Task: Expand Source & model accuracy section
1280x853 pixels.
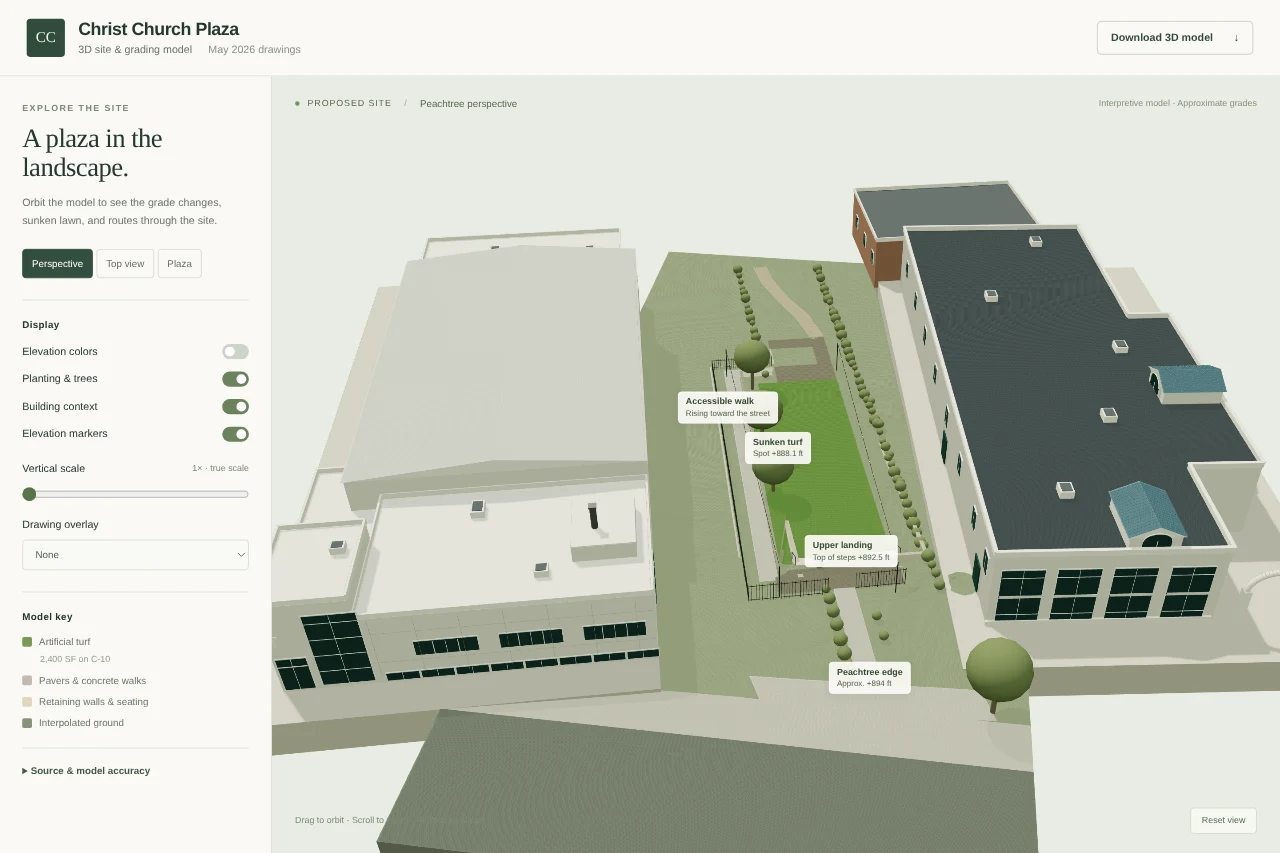Action: point(86,771)
